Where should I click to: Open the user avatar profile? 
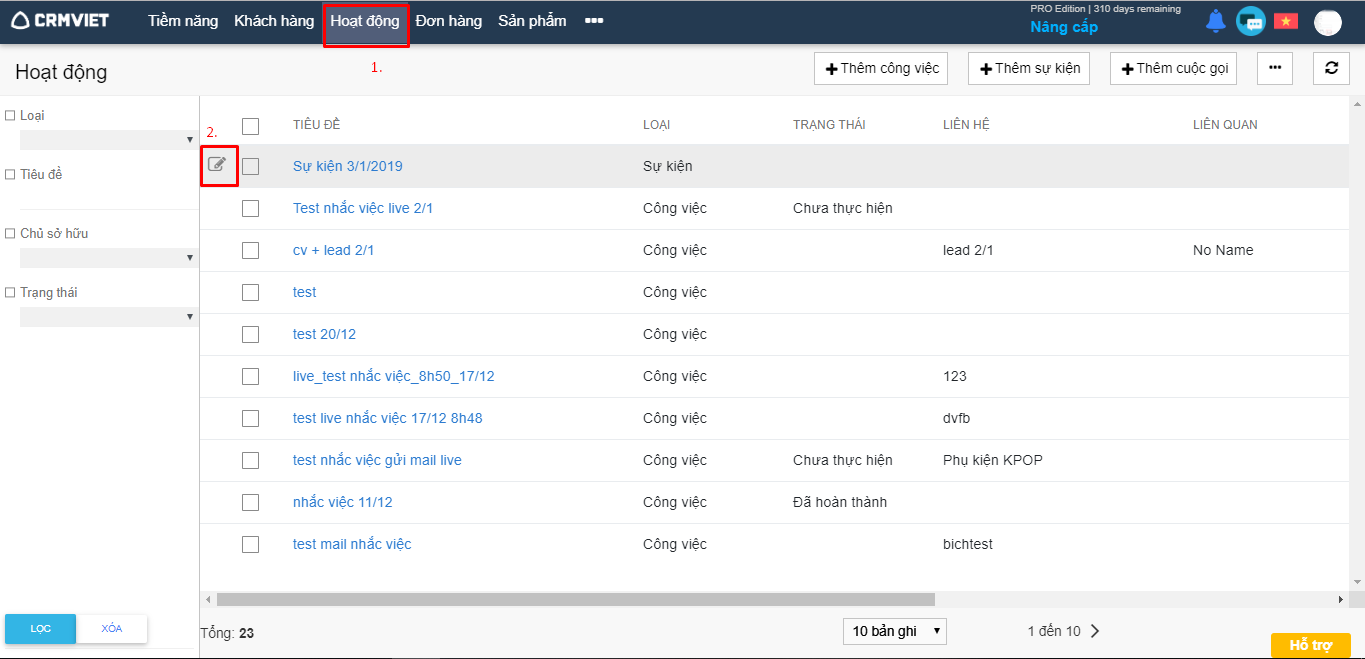(x=1327, y=22)
